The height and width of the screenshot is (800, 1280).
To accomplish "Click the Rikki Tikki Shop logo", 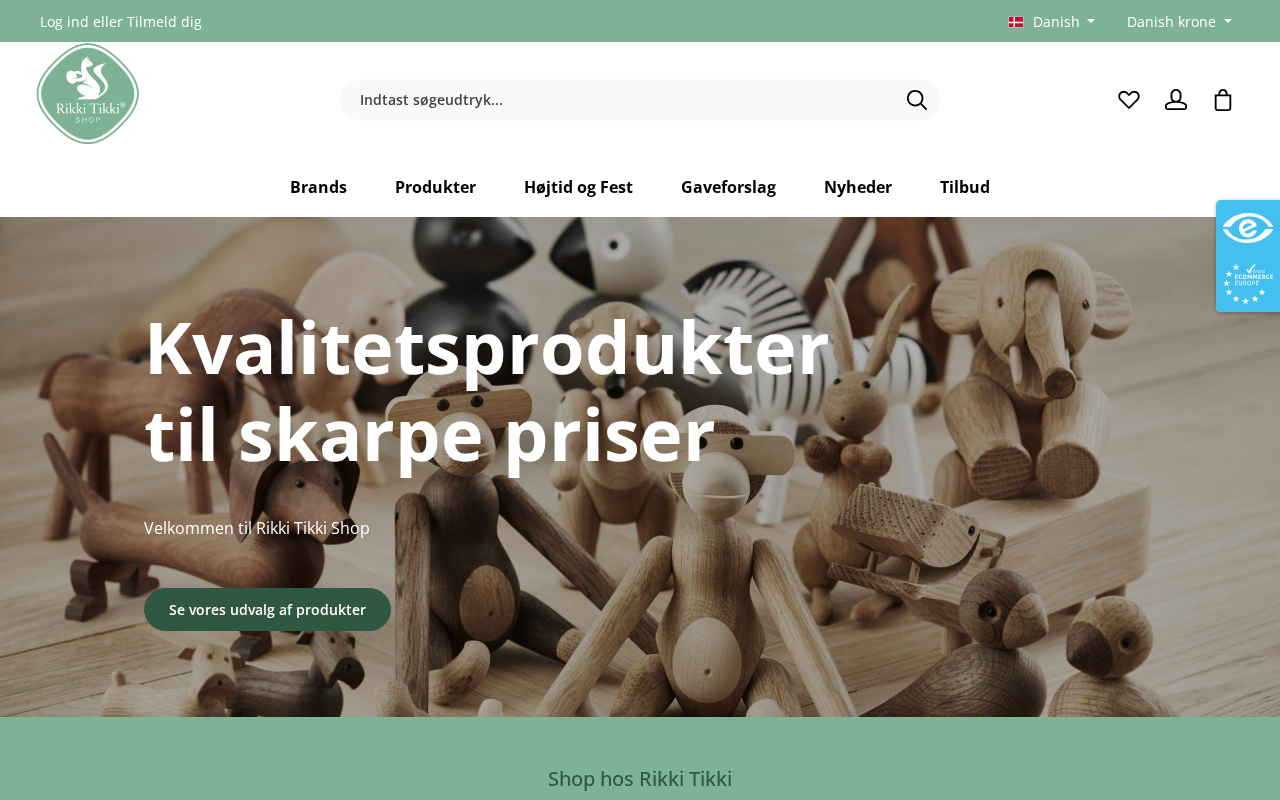I will coord(88,94).
